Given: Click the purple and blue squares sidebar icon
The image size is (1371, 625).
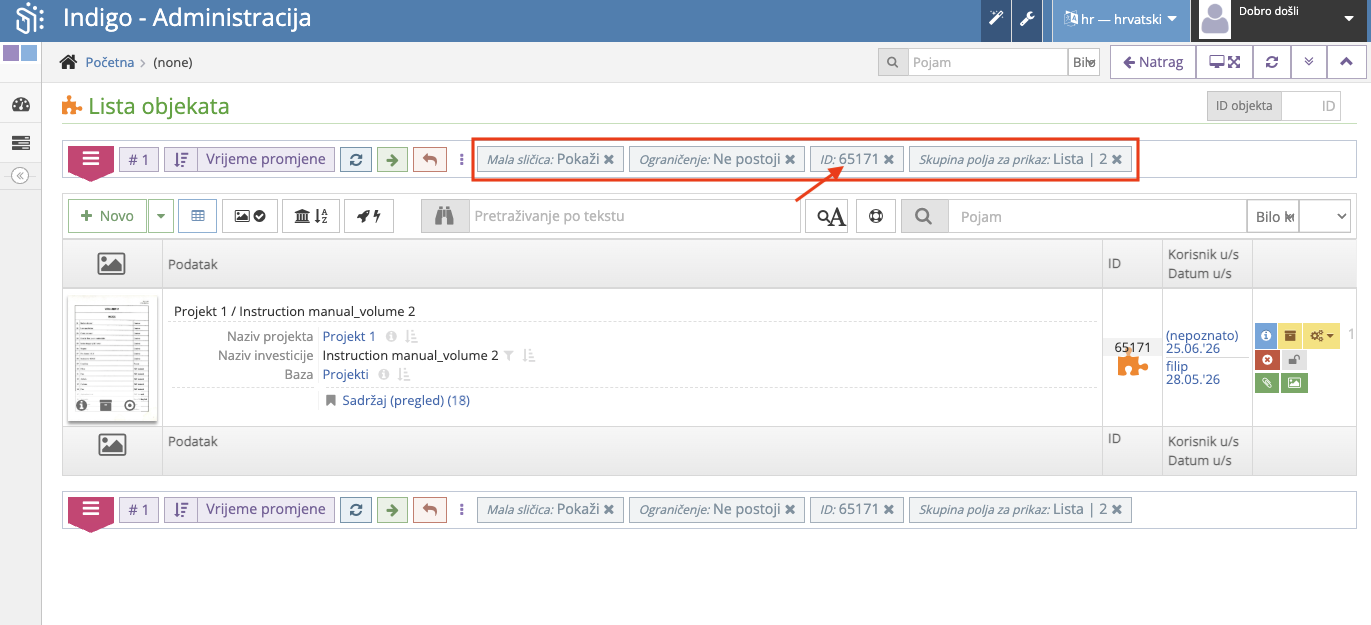Looking at the screenshot, I should [x=20, y=53].
